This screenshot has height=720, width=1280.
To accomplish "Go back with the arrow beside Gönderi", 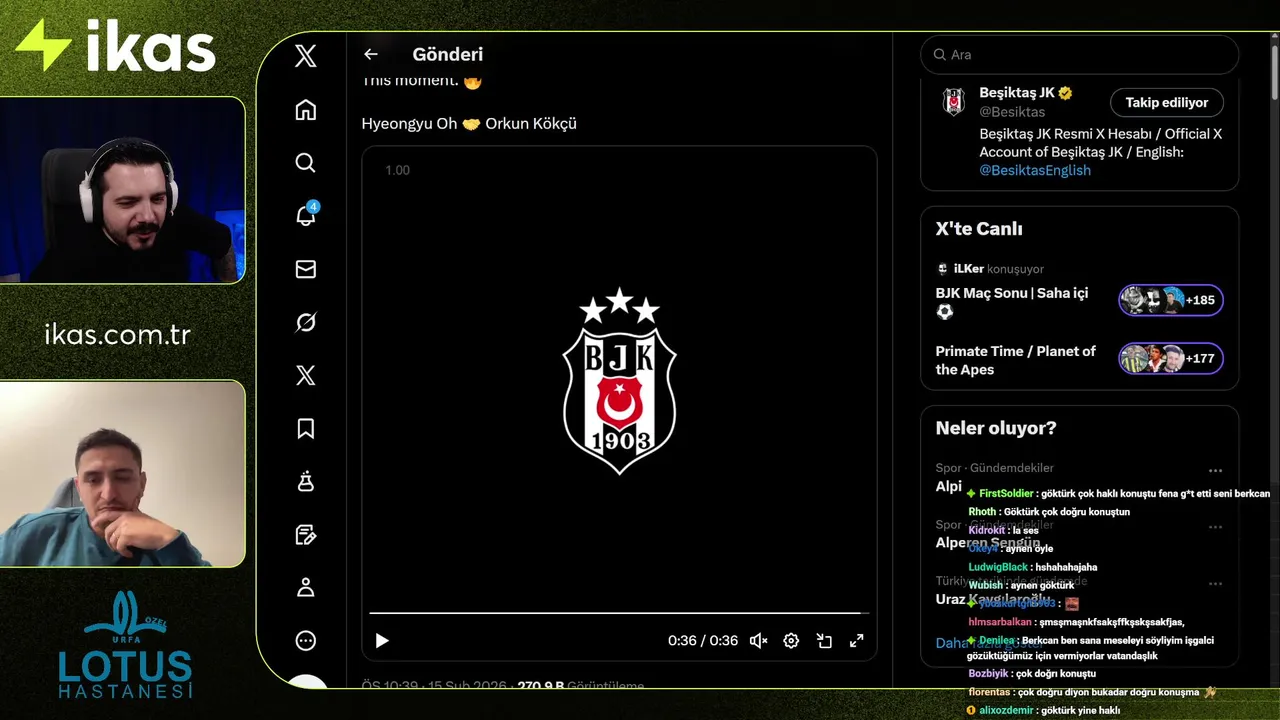I will (371, 55).
